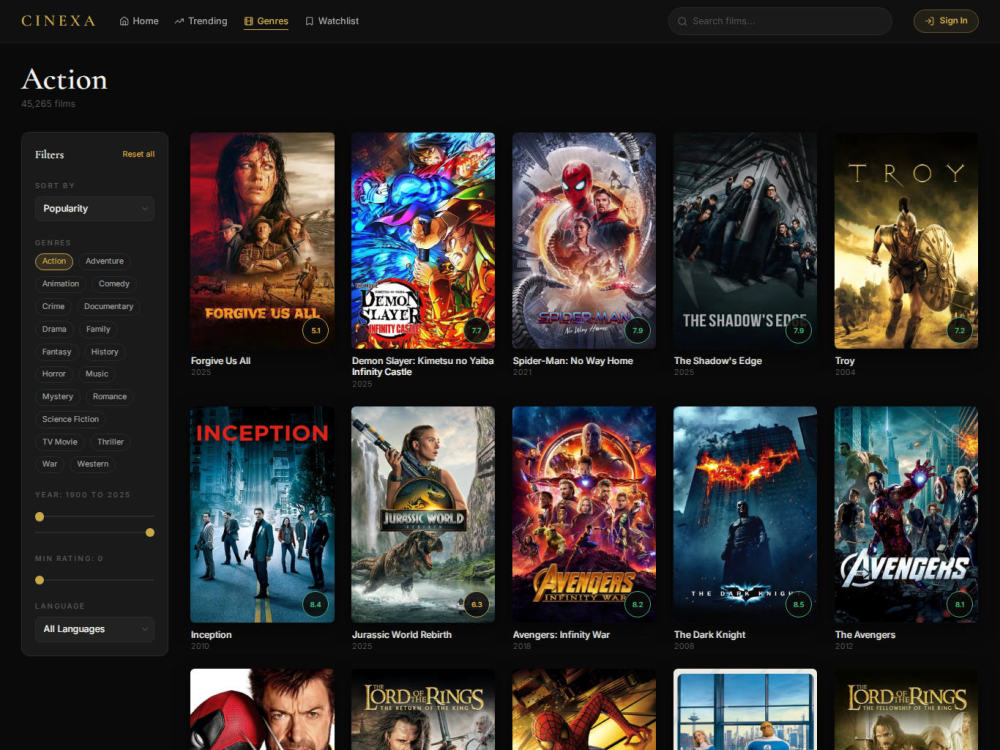Image resolution: width=1000 pixels, height=750 pixels.
Task: Toggle the Documentary genre chip
Action: point(108,307)
